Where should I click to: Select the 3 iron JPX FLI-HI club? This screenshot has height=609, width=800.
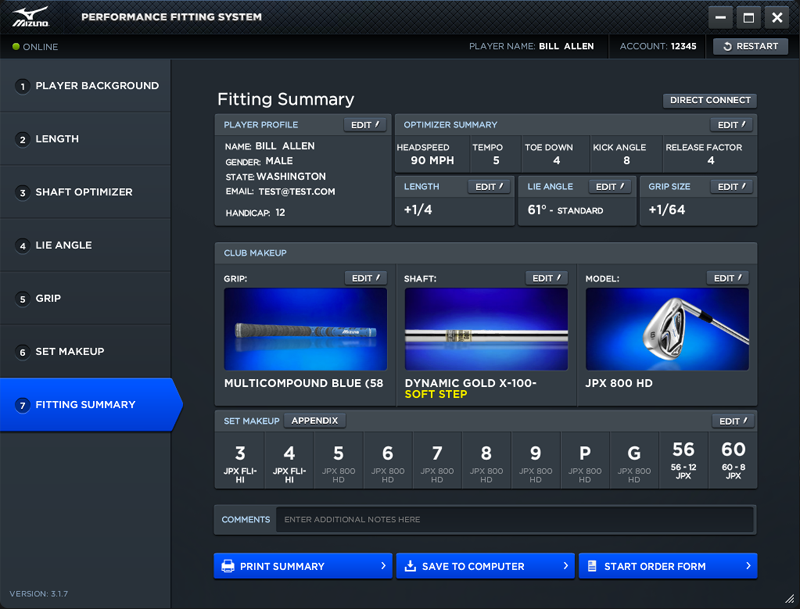click(240, 461)
